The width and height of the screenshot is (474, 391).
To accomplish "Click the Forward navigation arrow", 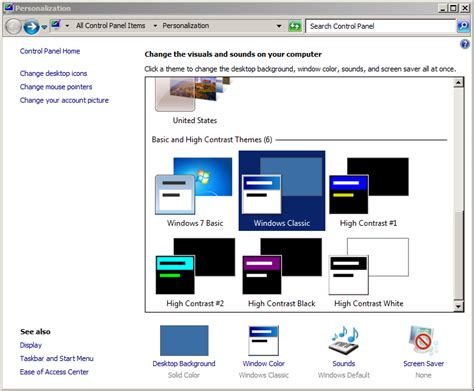I will (x=31, y=27).
